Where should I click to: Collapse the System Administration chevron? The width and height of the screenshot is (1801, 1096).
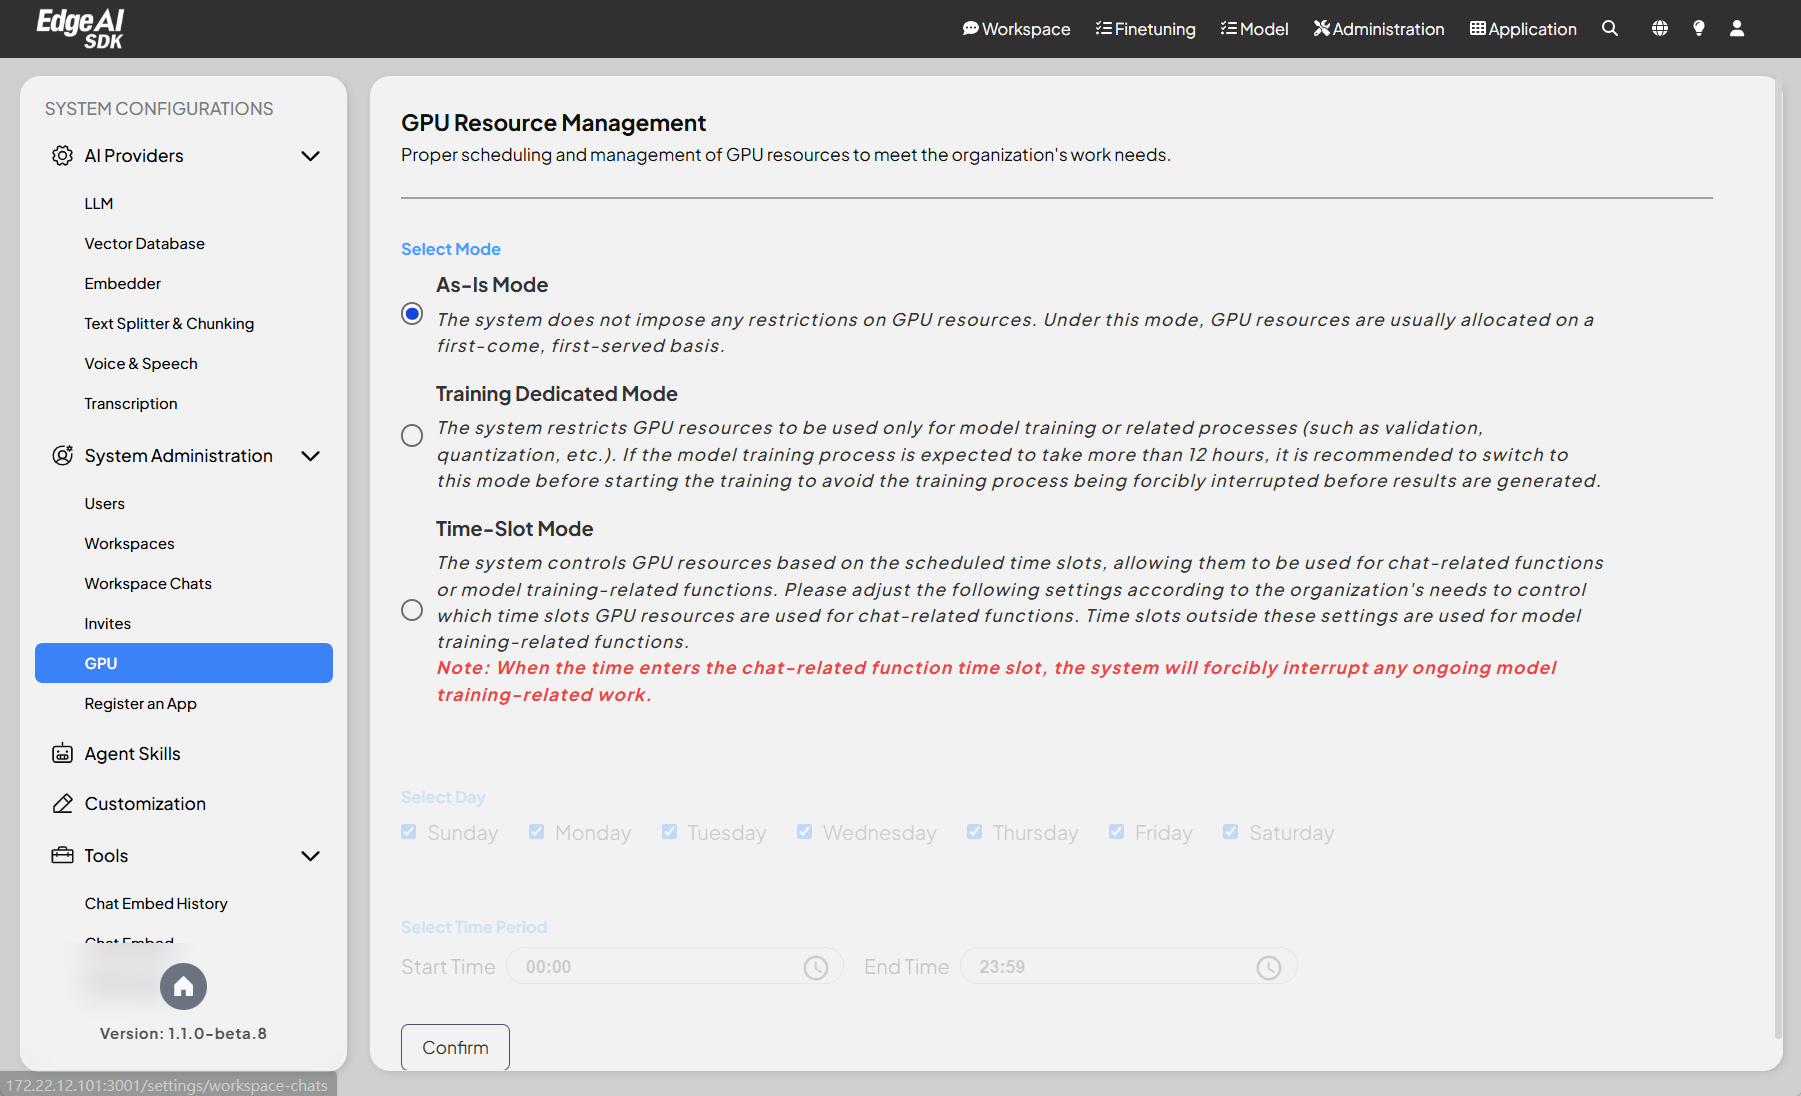[310, 456]
